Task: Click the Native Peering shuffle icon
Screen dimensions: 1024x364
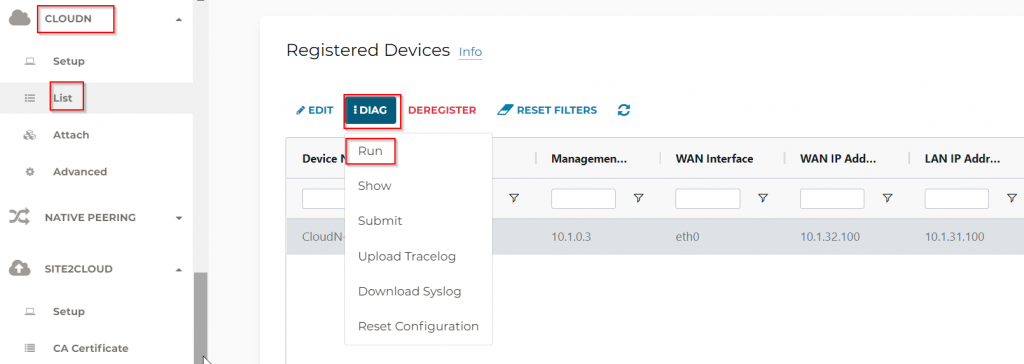Action: pos(19,217)
